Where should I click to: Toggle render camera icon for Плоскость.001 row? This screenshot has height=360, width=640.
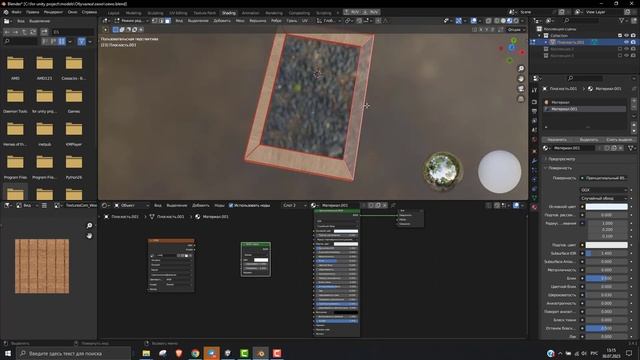pos(633,42)
